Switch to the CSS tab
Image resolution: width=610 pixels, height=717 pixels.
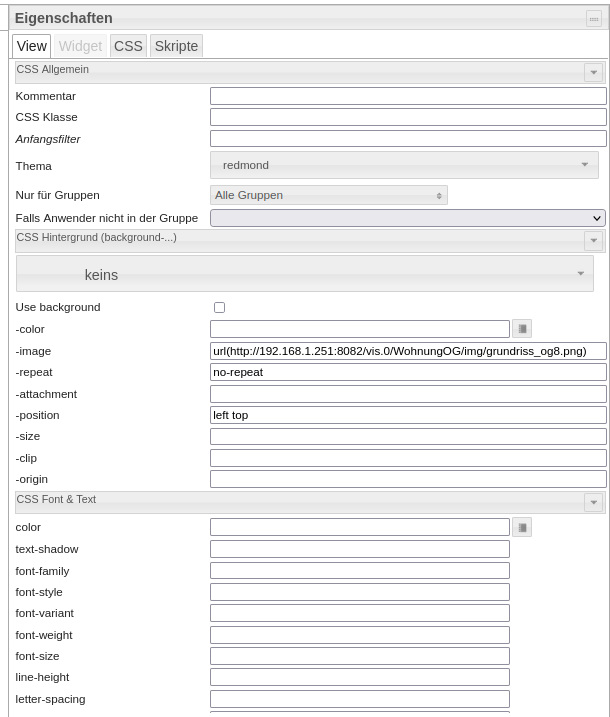point(128,46)
